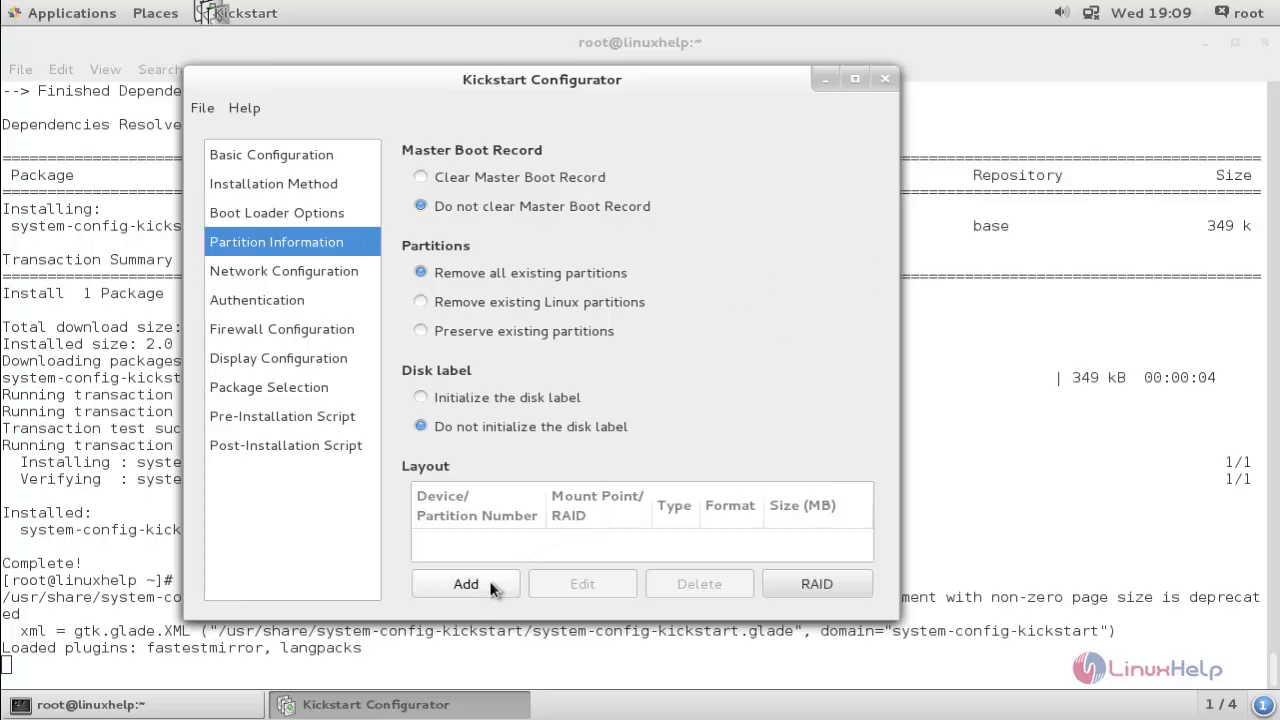Viewport: 1280px width, 720px height.
Task: Open terminal window's File menu
Action: pos(20,70)
